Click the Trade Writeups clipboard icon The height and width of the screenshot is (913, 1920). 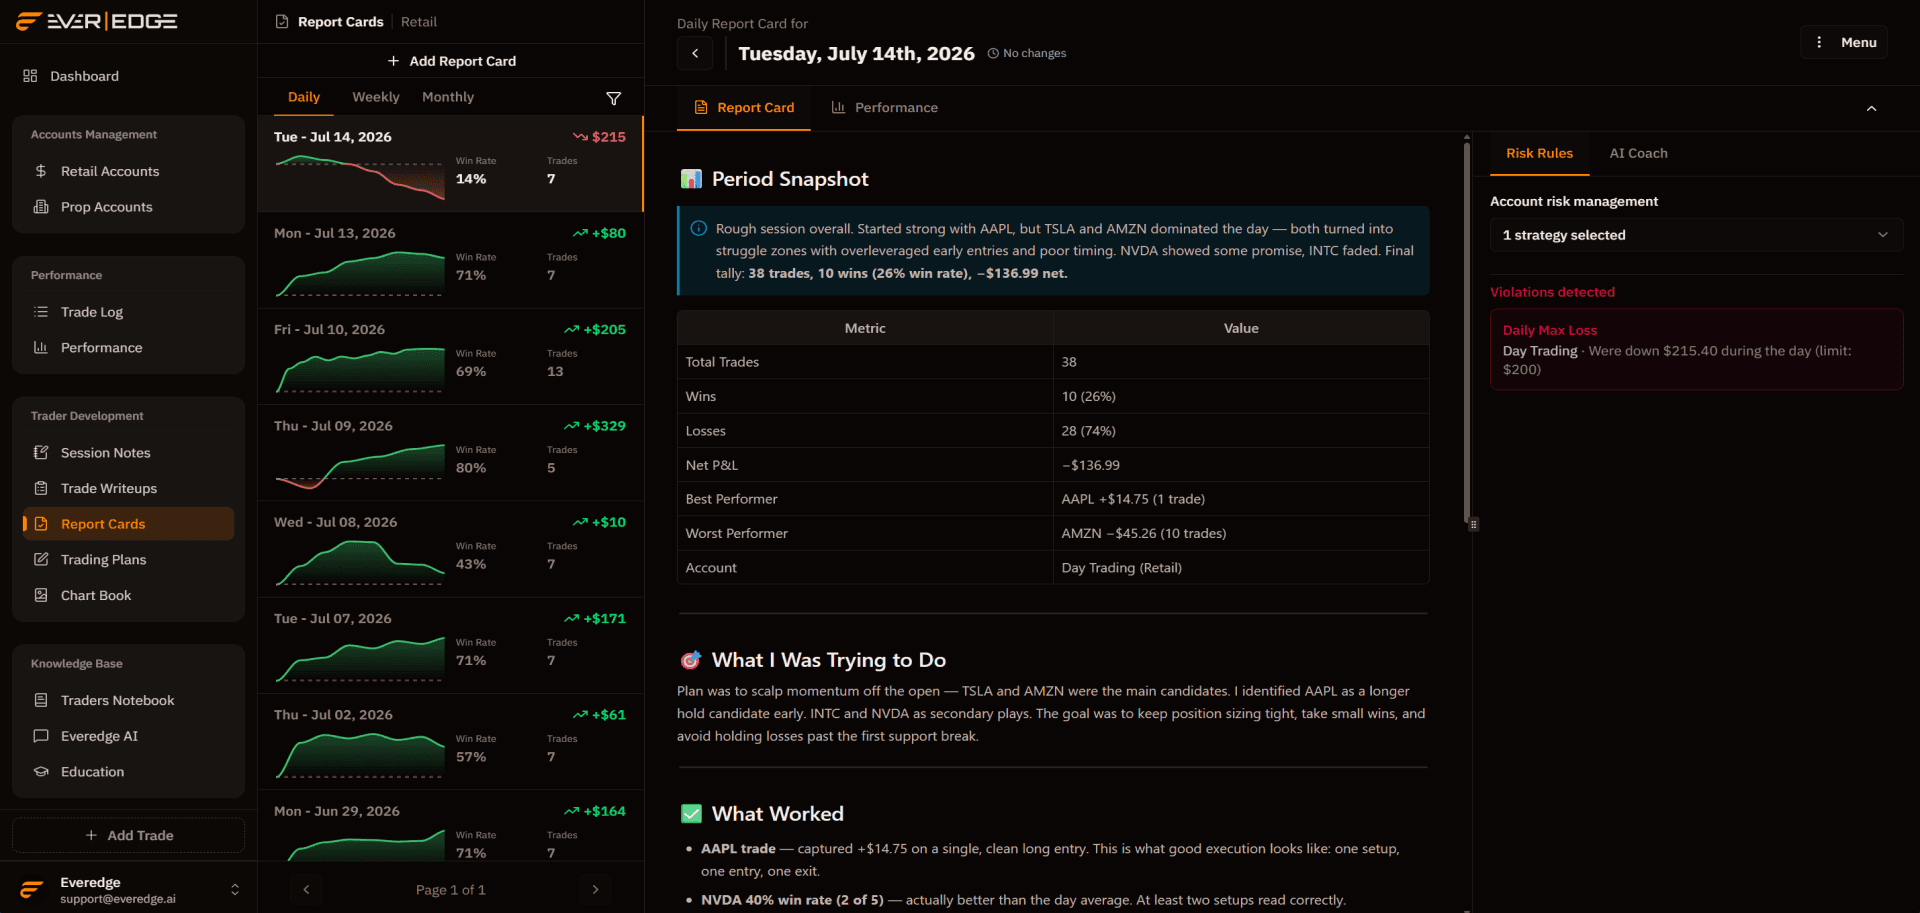41,488
